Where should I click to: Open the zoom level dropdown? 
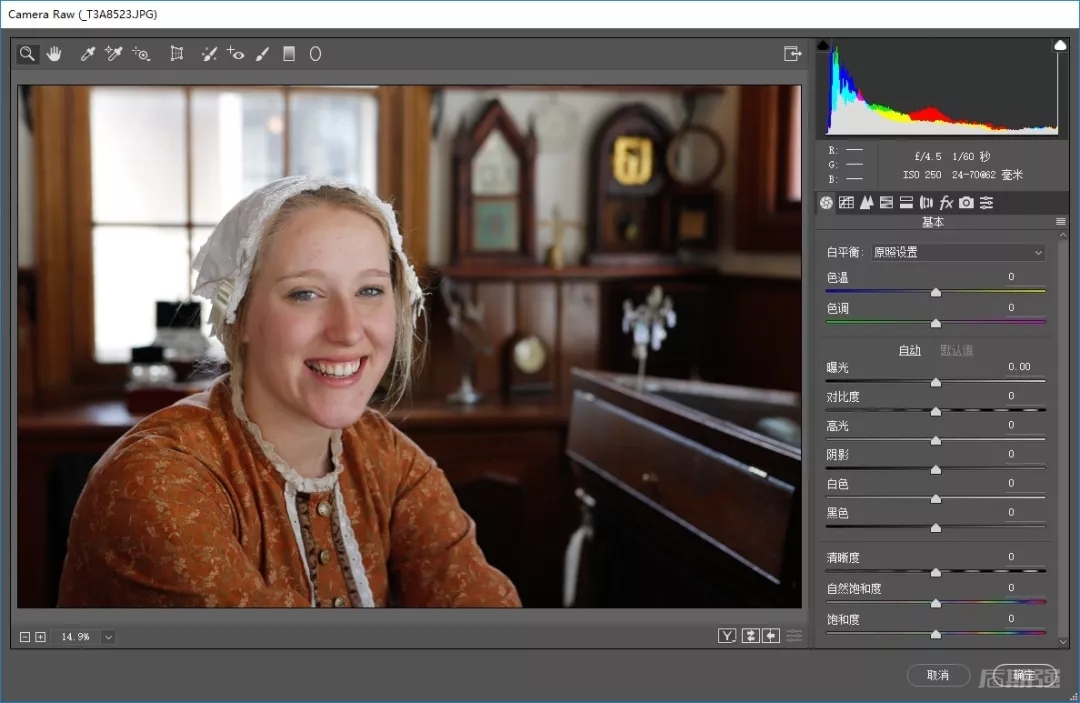[x=108, y=637]
